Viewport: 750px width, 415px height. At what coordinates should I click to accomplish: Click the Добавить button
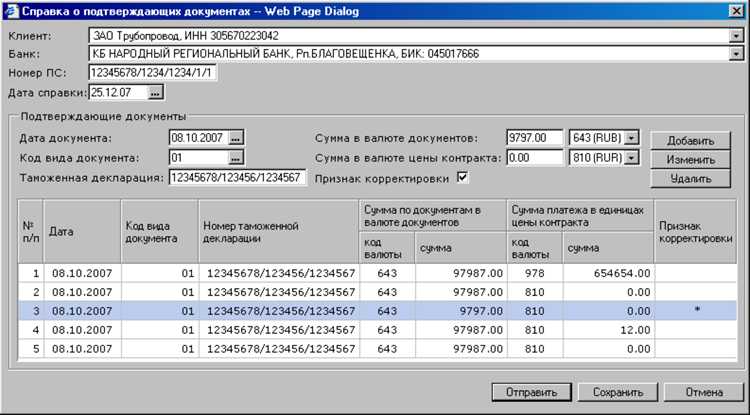(690, 141)
